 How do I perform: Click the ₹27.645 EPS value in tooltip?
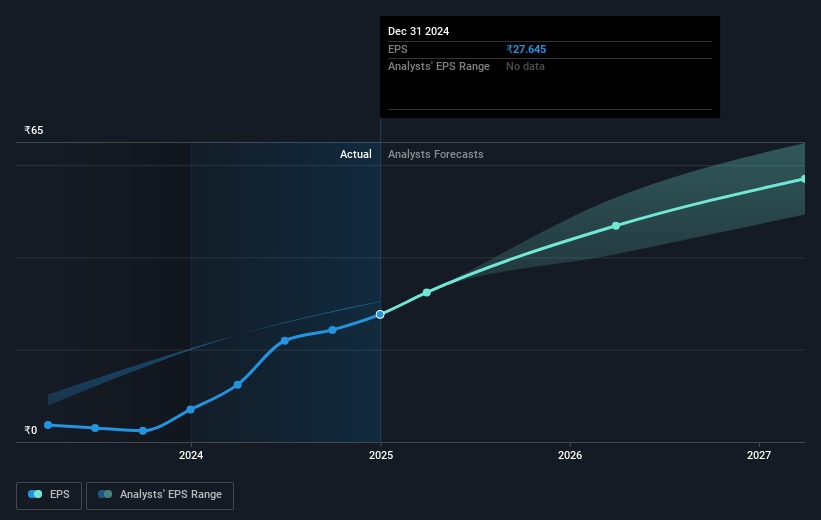tap(526, 49)
